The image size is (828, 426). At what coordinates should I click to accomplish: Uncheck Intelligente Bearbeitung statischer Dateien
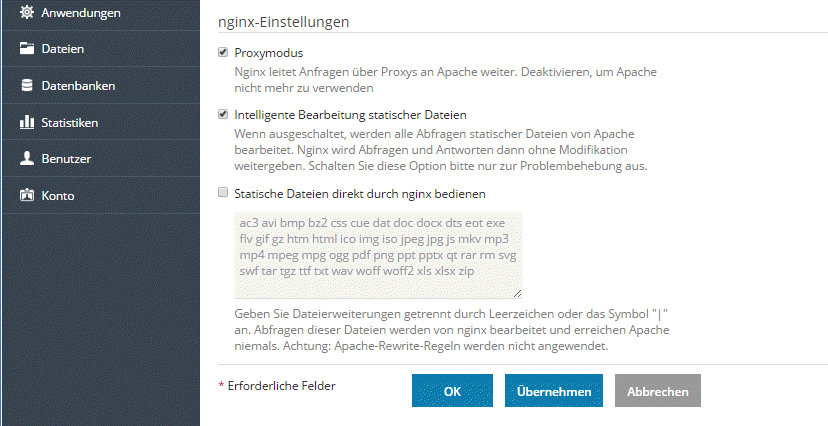click(x=223, y=114)
